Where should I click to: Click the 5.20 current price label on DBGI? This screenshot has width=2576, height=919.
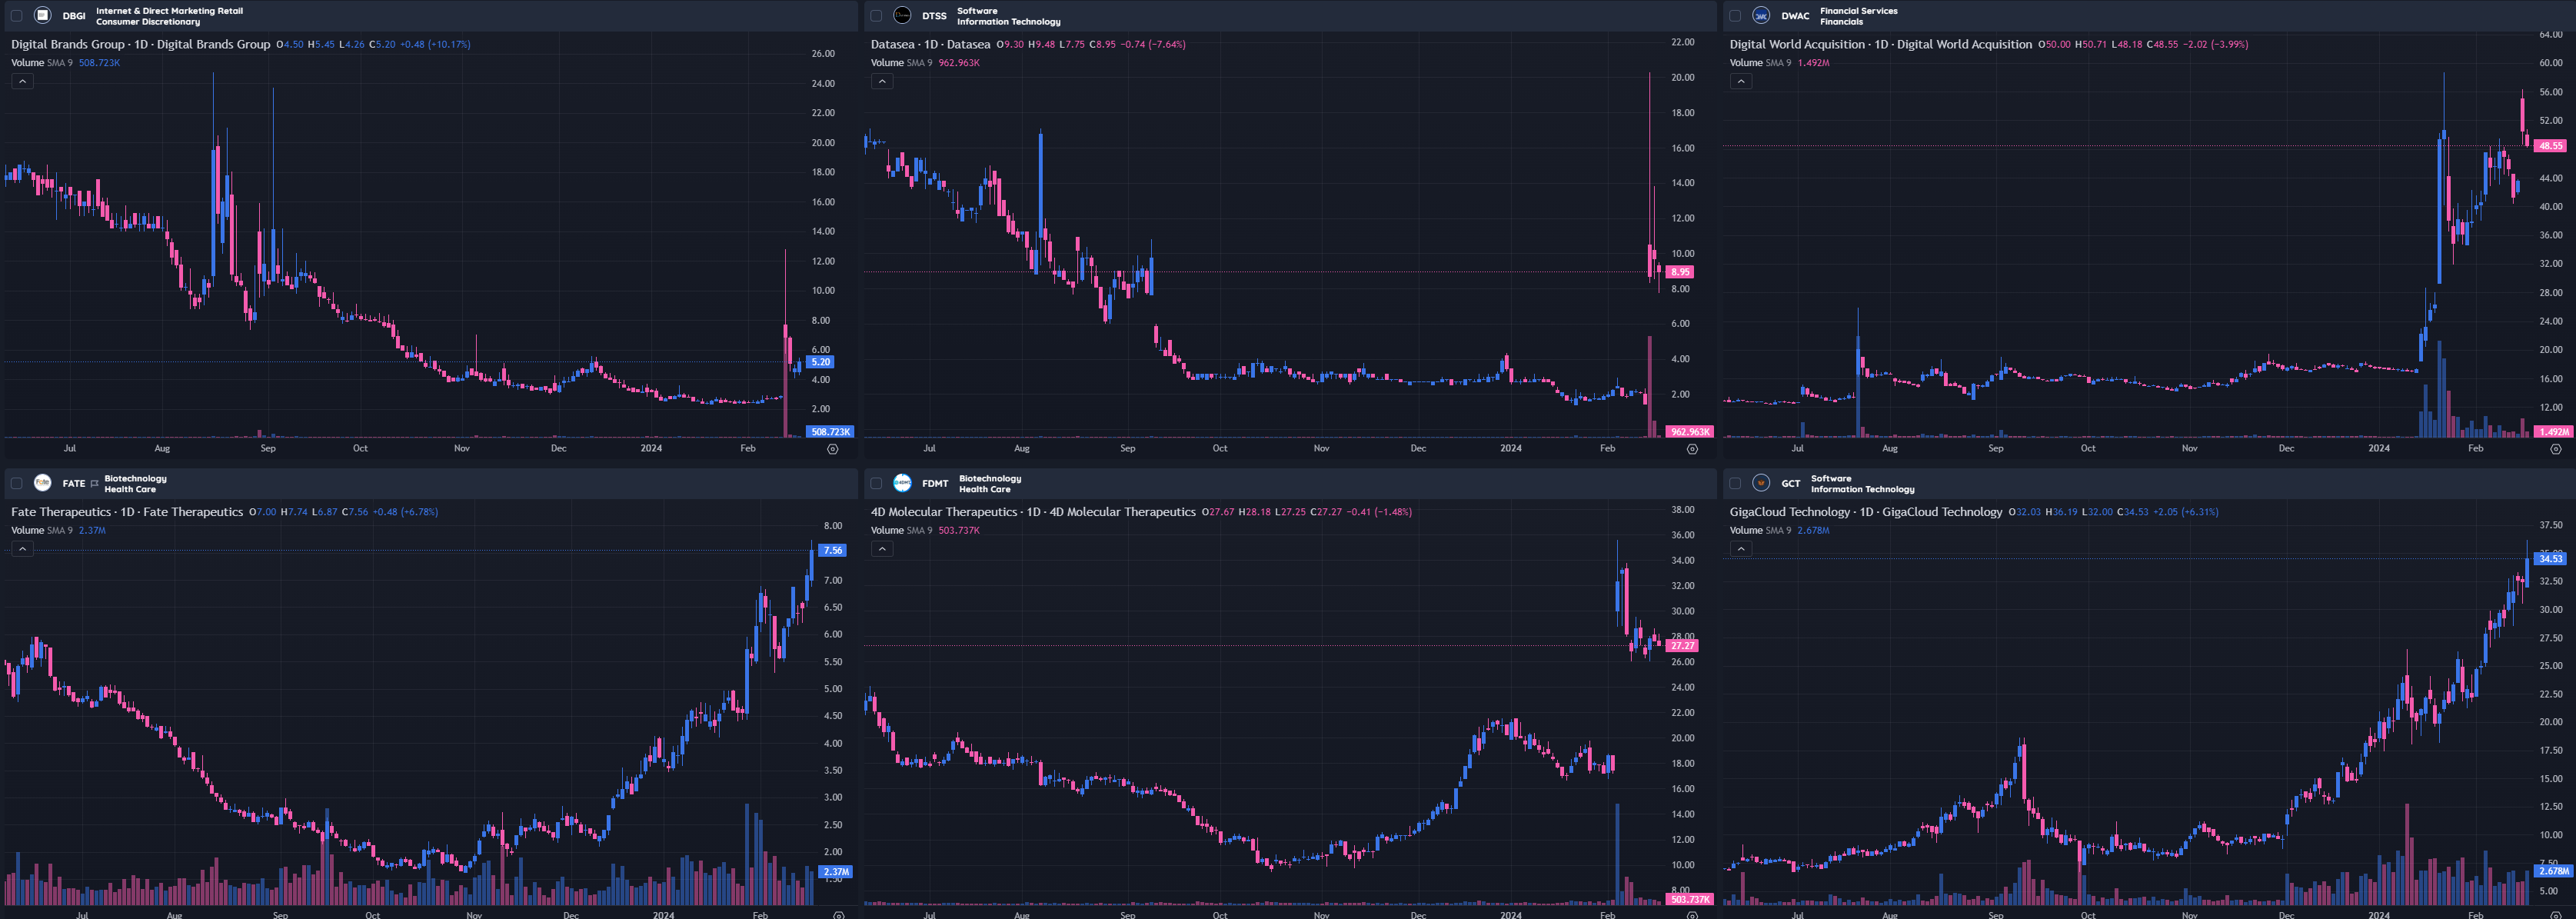pos(820,362)
